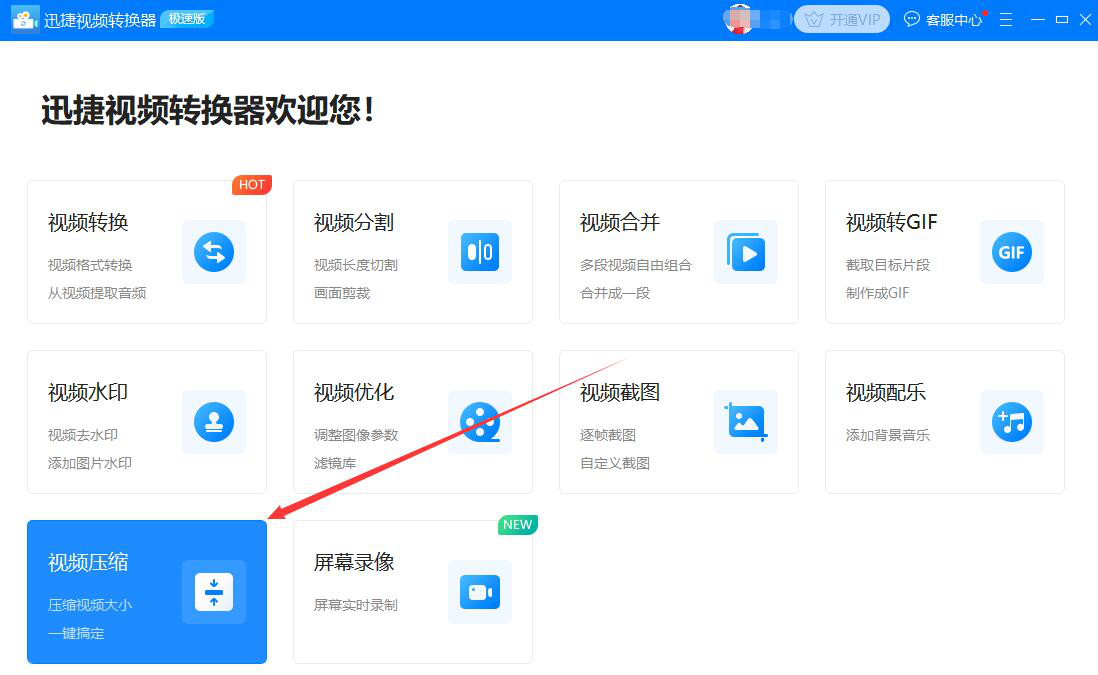
Task: Open the 视频水印 card title
Action: pos(88,393)
